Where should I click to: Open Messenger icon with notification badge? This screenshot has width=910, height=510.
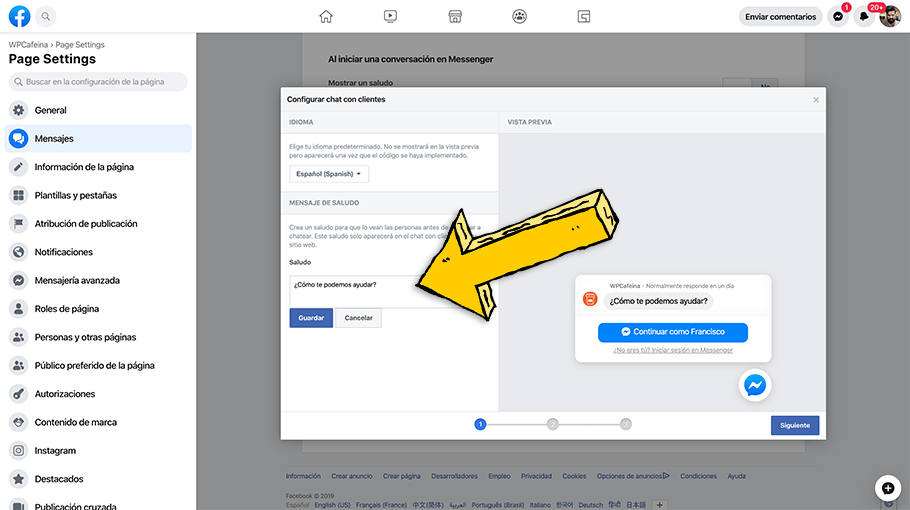coord(838,17)
